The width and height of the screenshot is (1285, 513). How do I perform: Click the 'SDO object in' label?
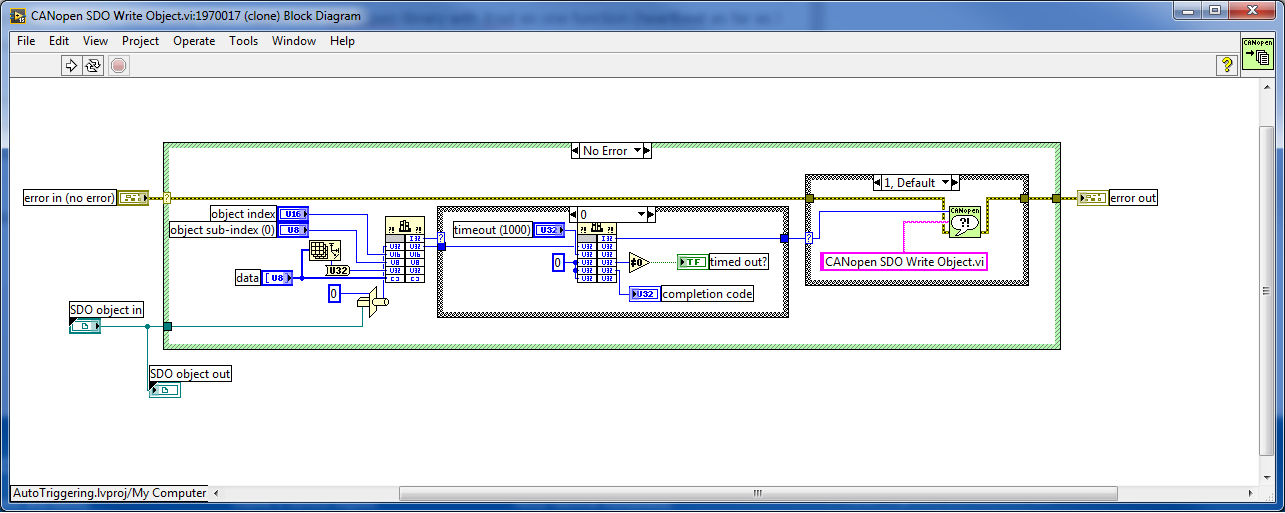(106, 310)
